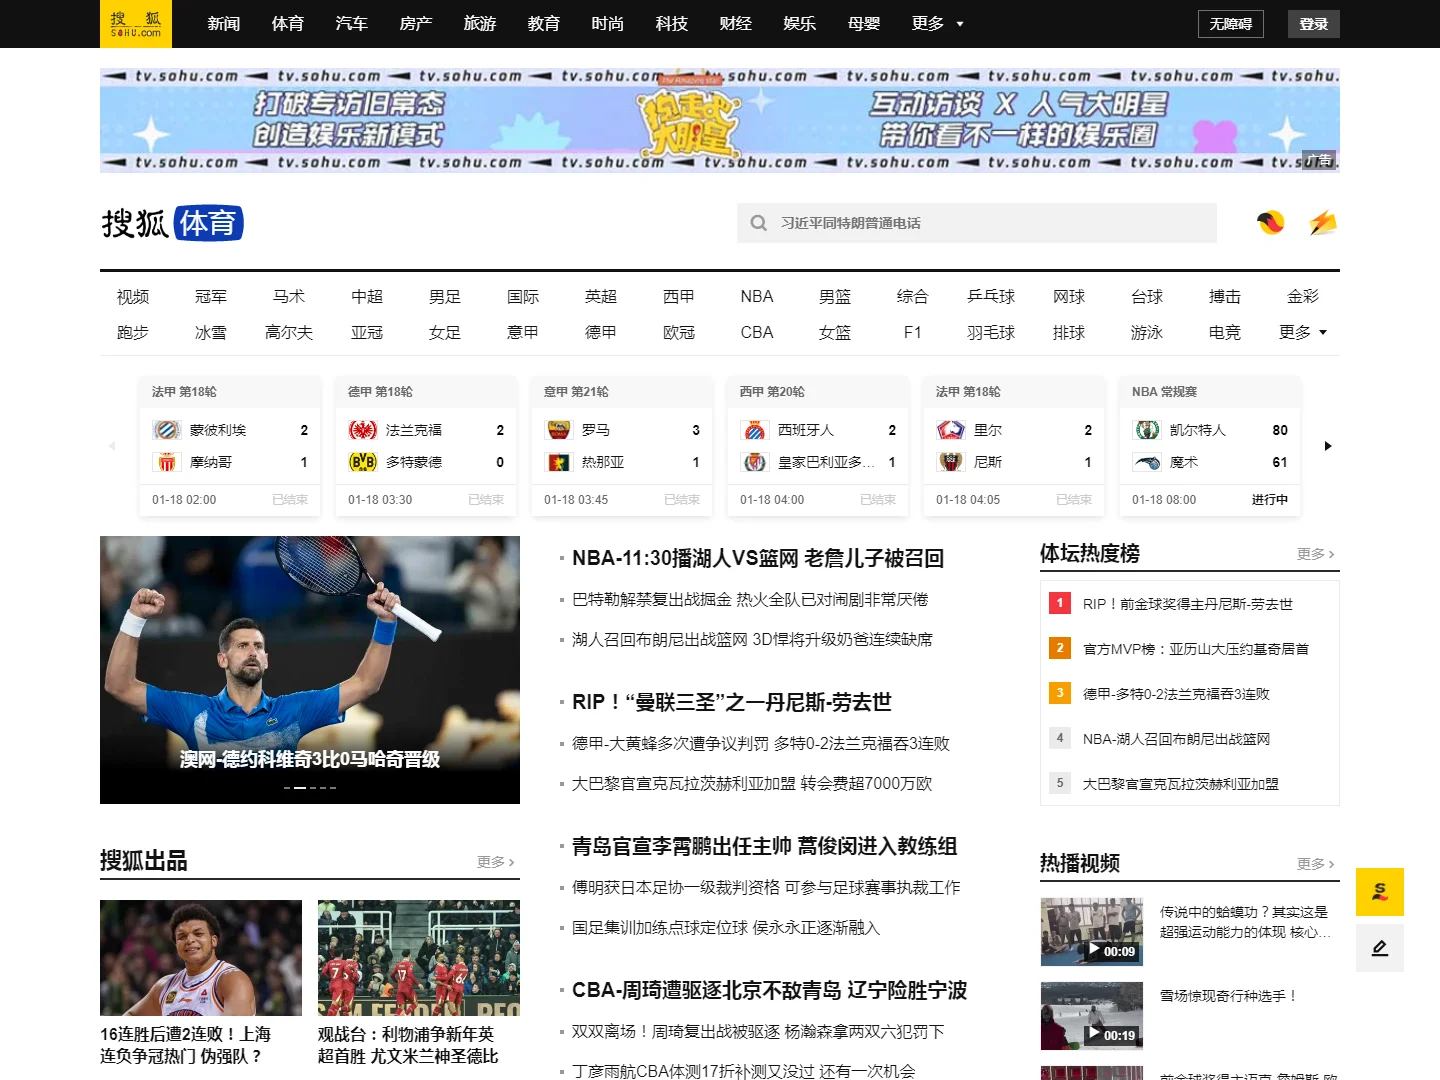Click the 多特蒙德 BVB team crest
The height and width of the screenshot is (1080, 1440).
[x=362, y=462]
